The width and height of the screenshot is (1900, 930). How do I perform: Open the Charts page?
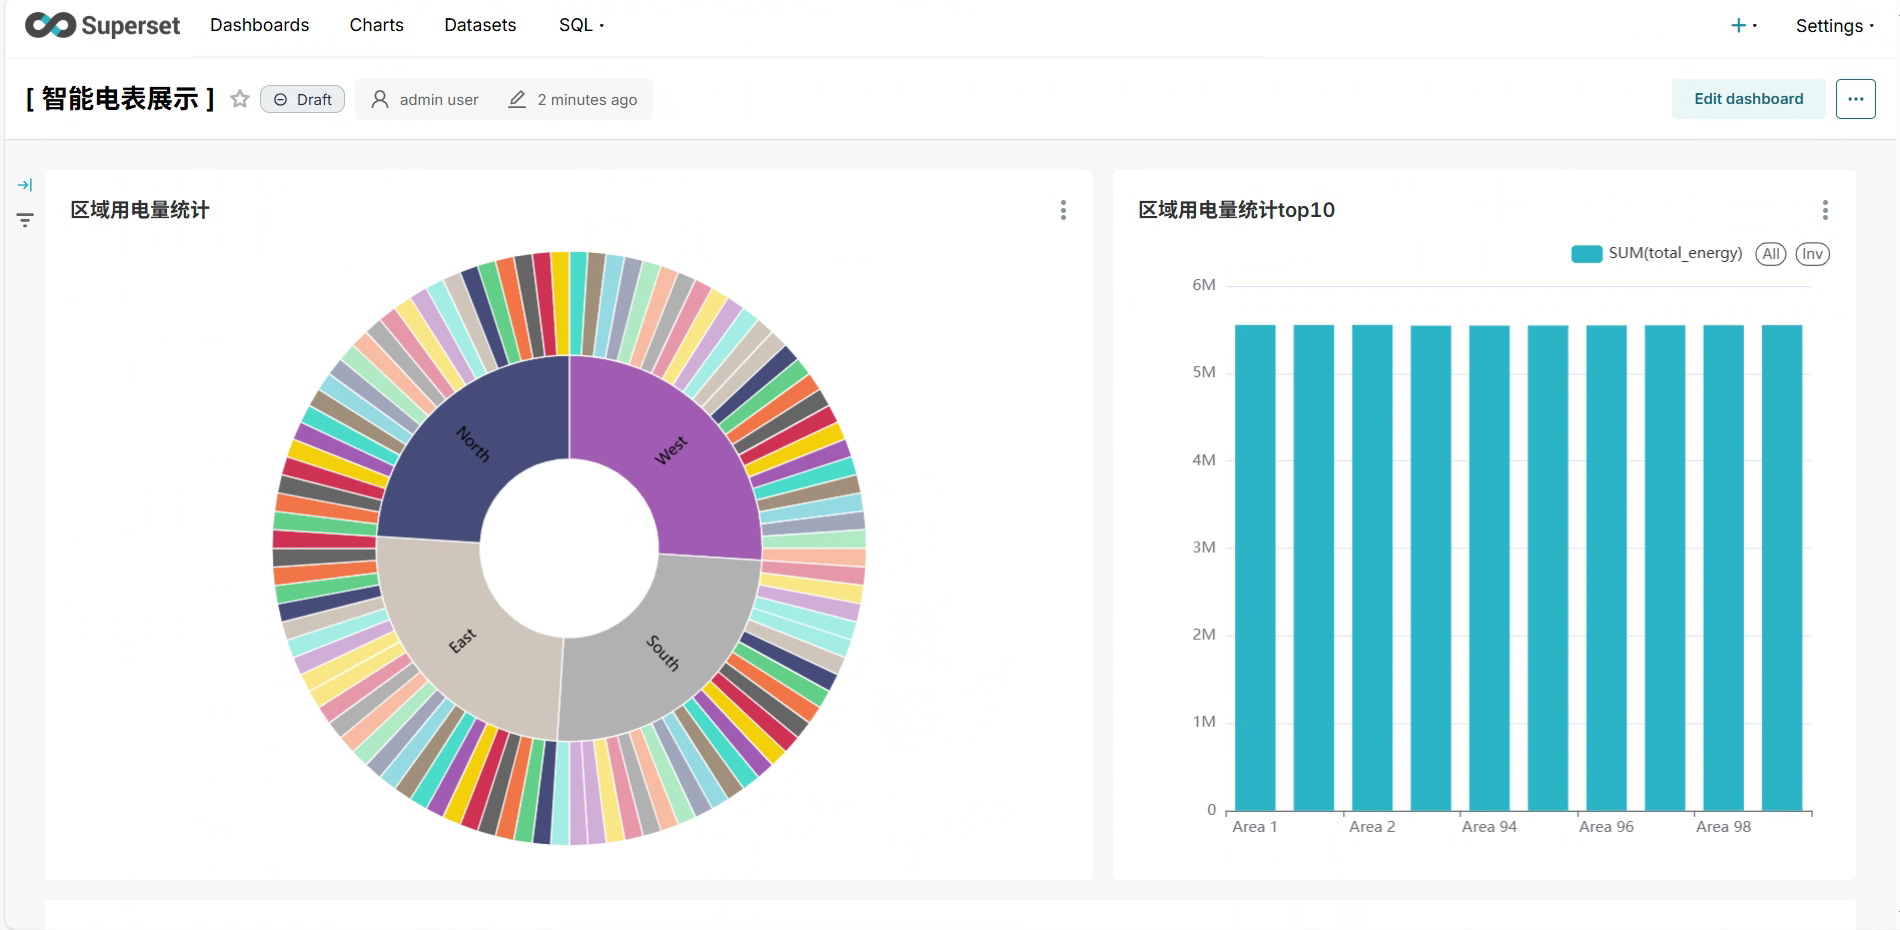[x=377, y=25]
